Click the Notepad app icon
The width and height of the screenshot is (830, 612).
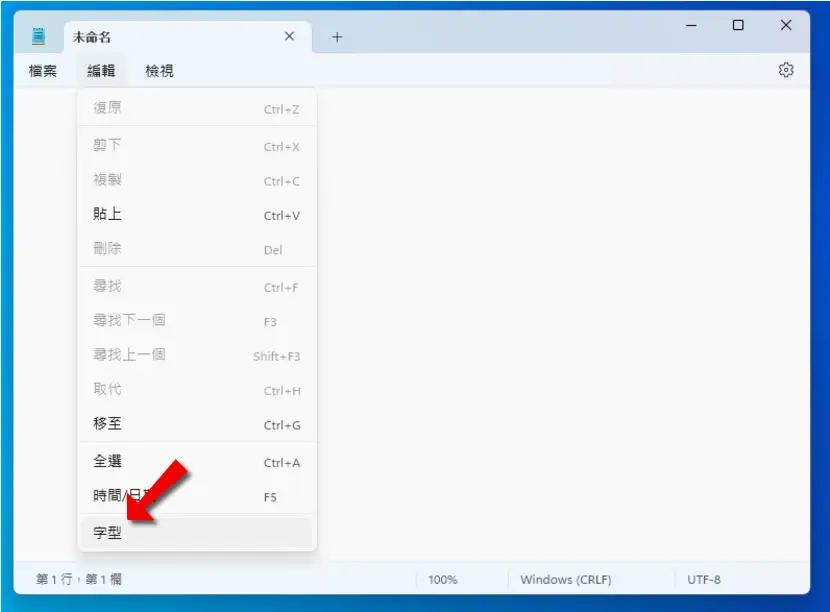(39, 37)
